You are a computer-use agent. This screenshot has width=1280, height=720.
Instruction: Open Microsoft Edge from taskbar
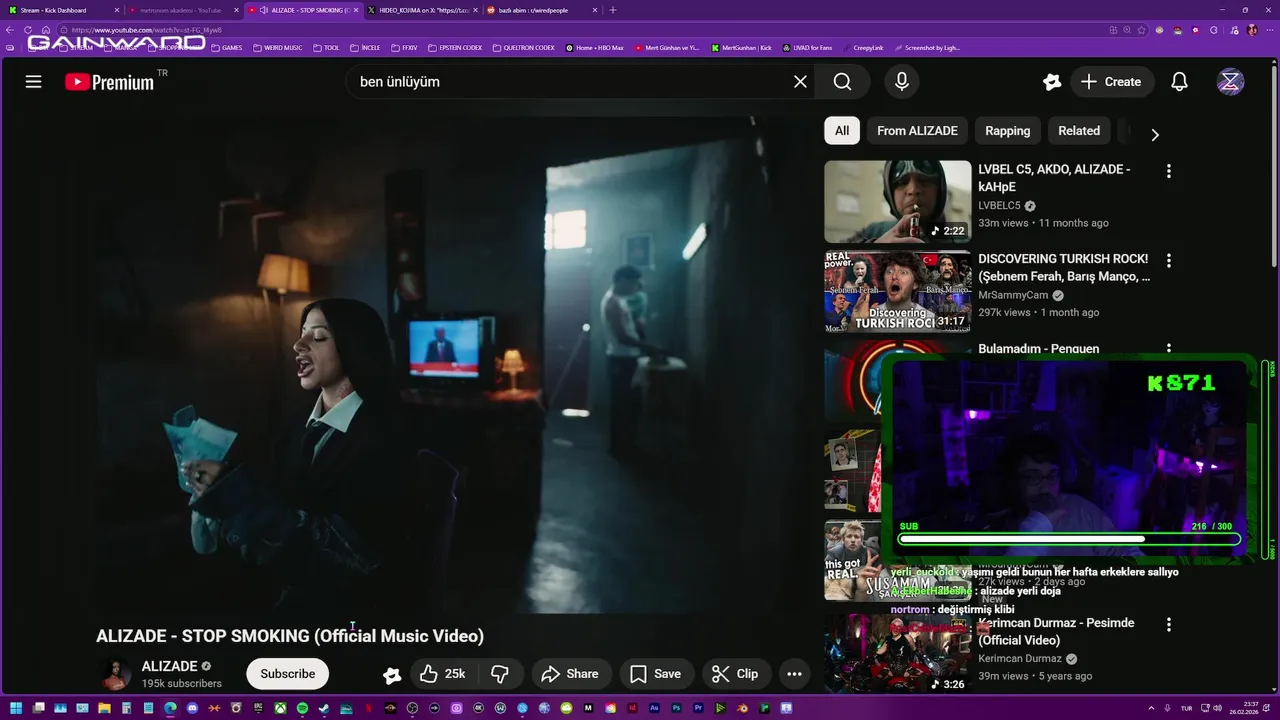point(170,708)
